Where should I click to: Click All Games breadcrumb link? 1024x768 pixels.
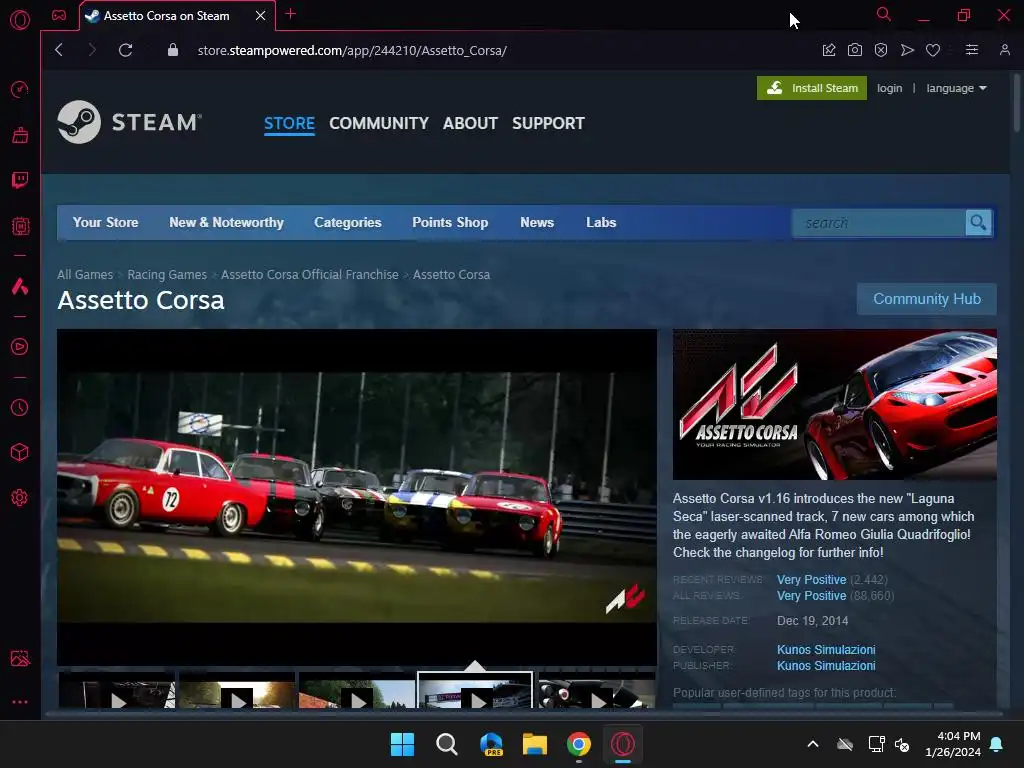point(85,275)
